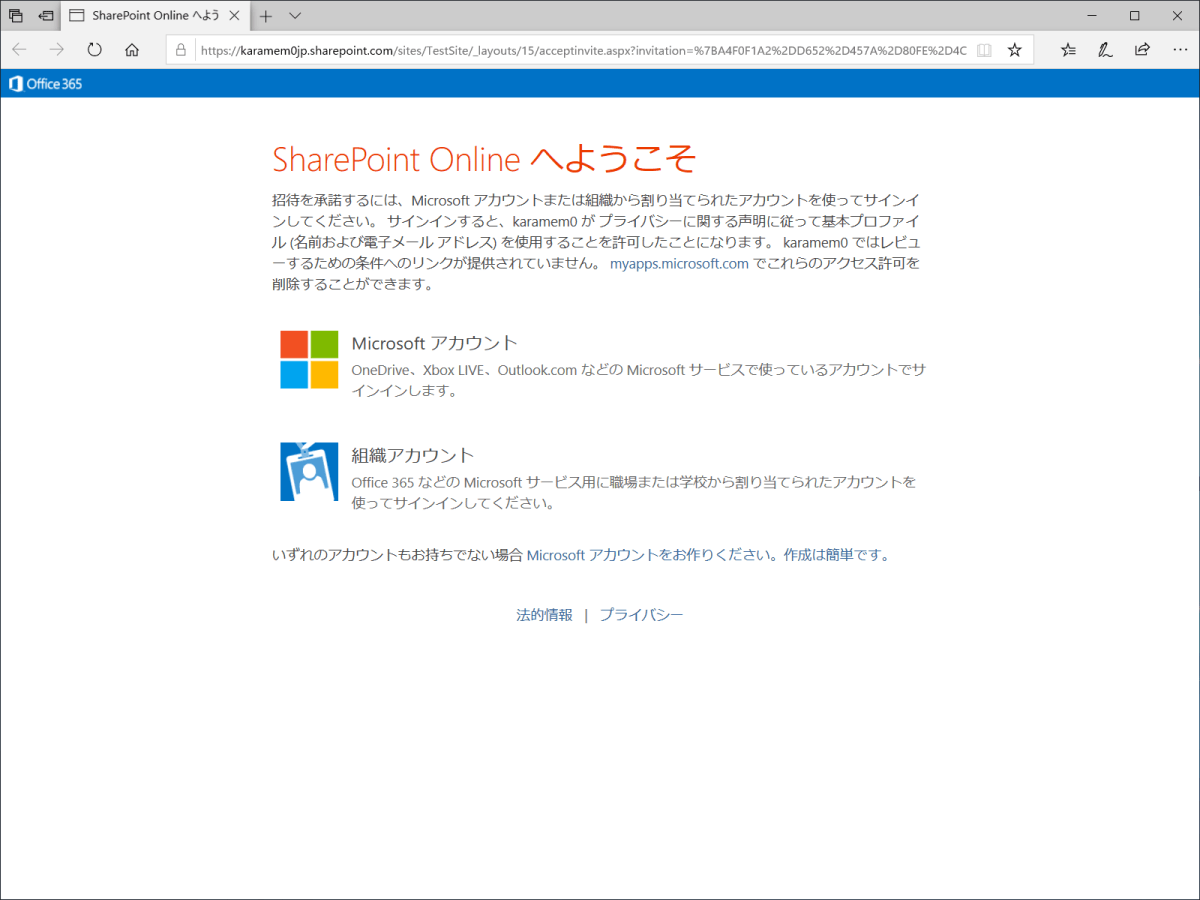The height and width of the screenshot is (900, 1200).
Task: Click the address bar URL field
Action: [583, 50]
